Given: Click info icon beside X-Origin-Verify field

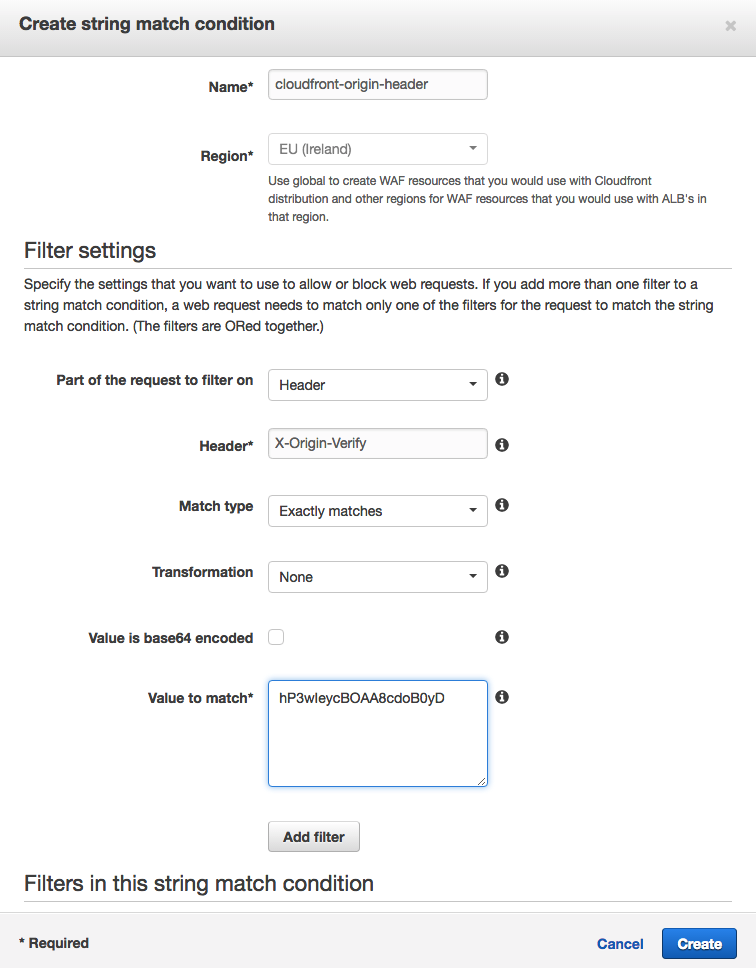Looking at the screenshot, I should (x=502, y=444).
